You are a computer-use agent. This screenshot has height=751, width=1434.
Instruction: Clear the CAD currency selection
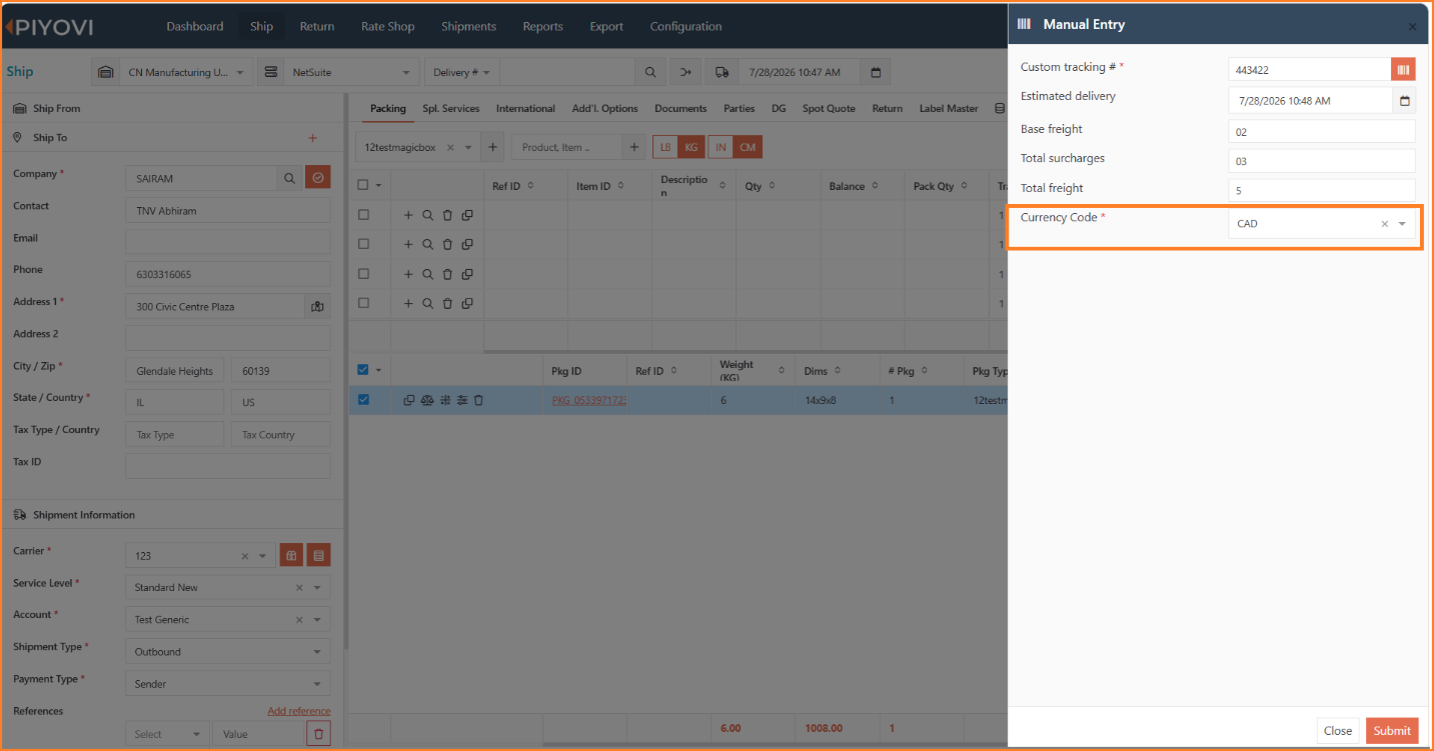tap(1385, 224)
